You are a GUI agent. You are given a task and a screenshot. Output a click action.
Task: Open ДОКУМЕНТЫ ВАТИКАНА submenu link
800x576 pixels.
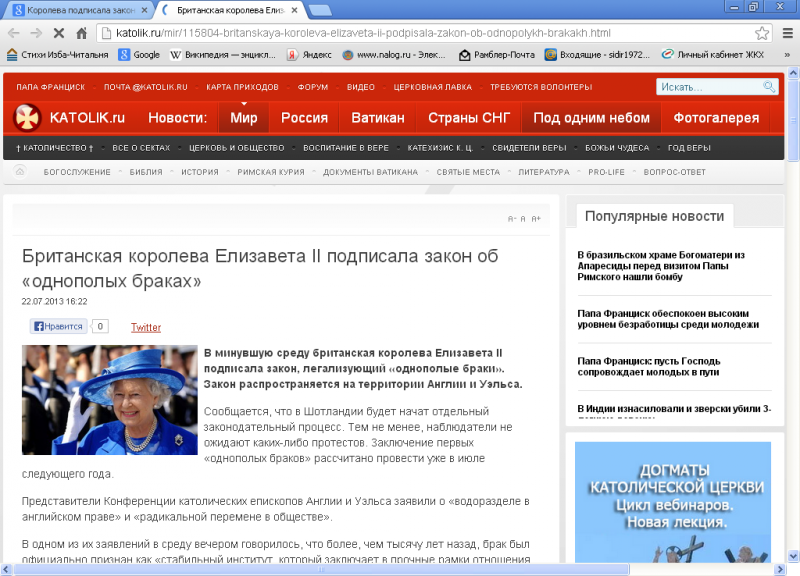(x=370, y=172)
